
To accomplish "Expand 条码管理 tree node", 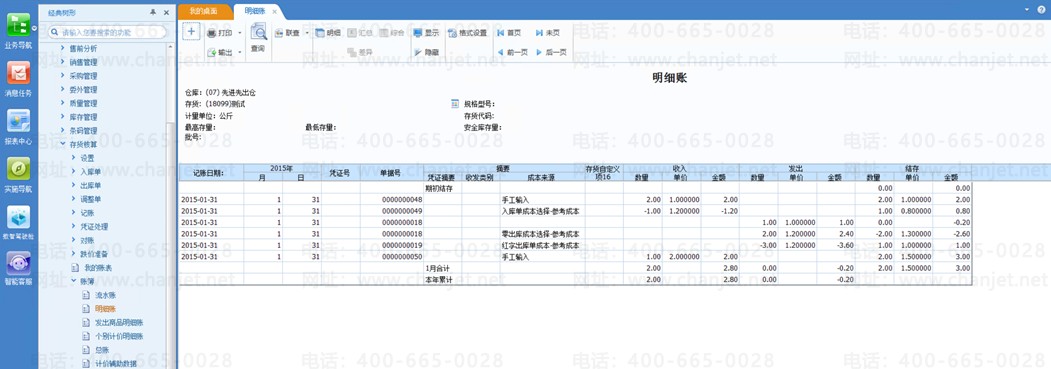I will click(63, 131).
